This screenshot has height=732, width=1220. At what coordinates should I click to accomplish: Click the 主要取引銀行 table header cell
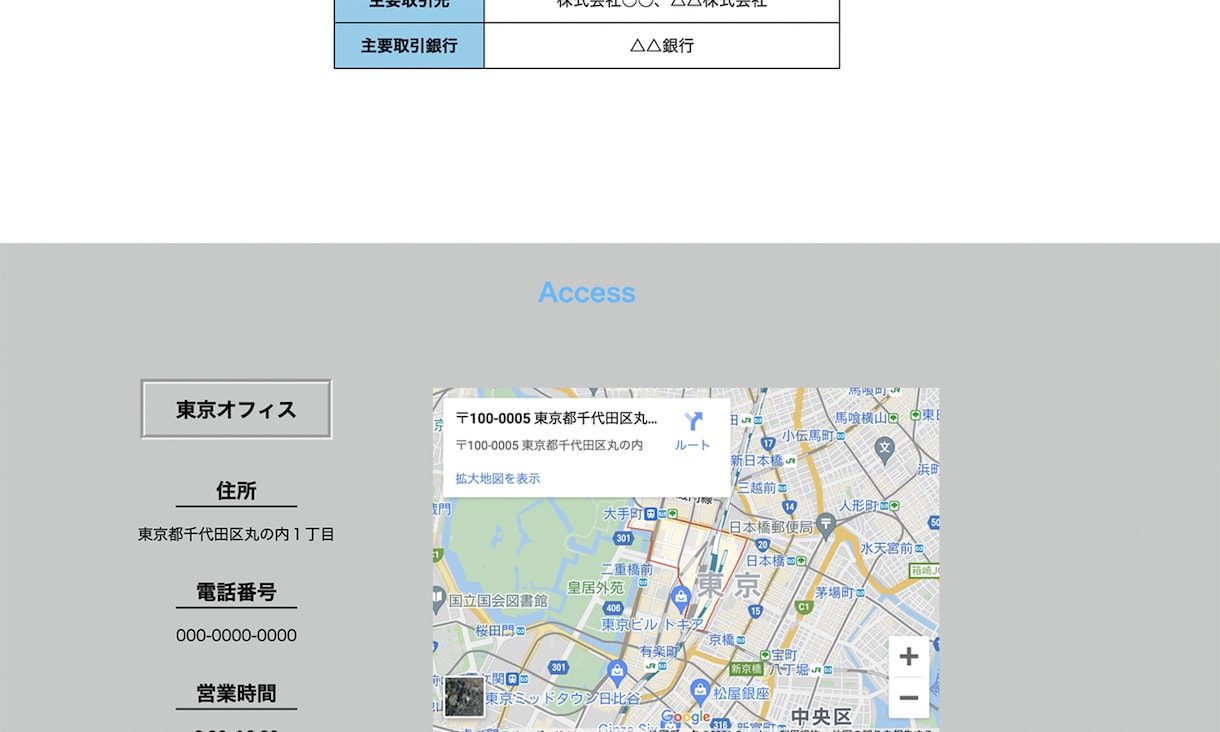[409, 46]
